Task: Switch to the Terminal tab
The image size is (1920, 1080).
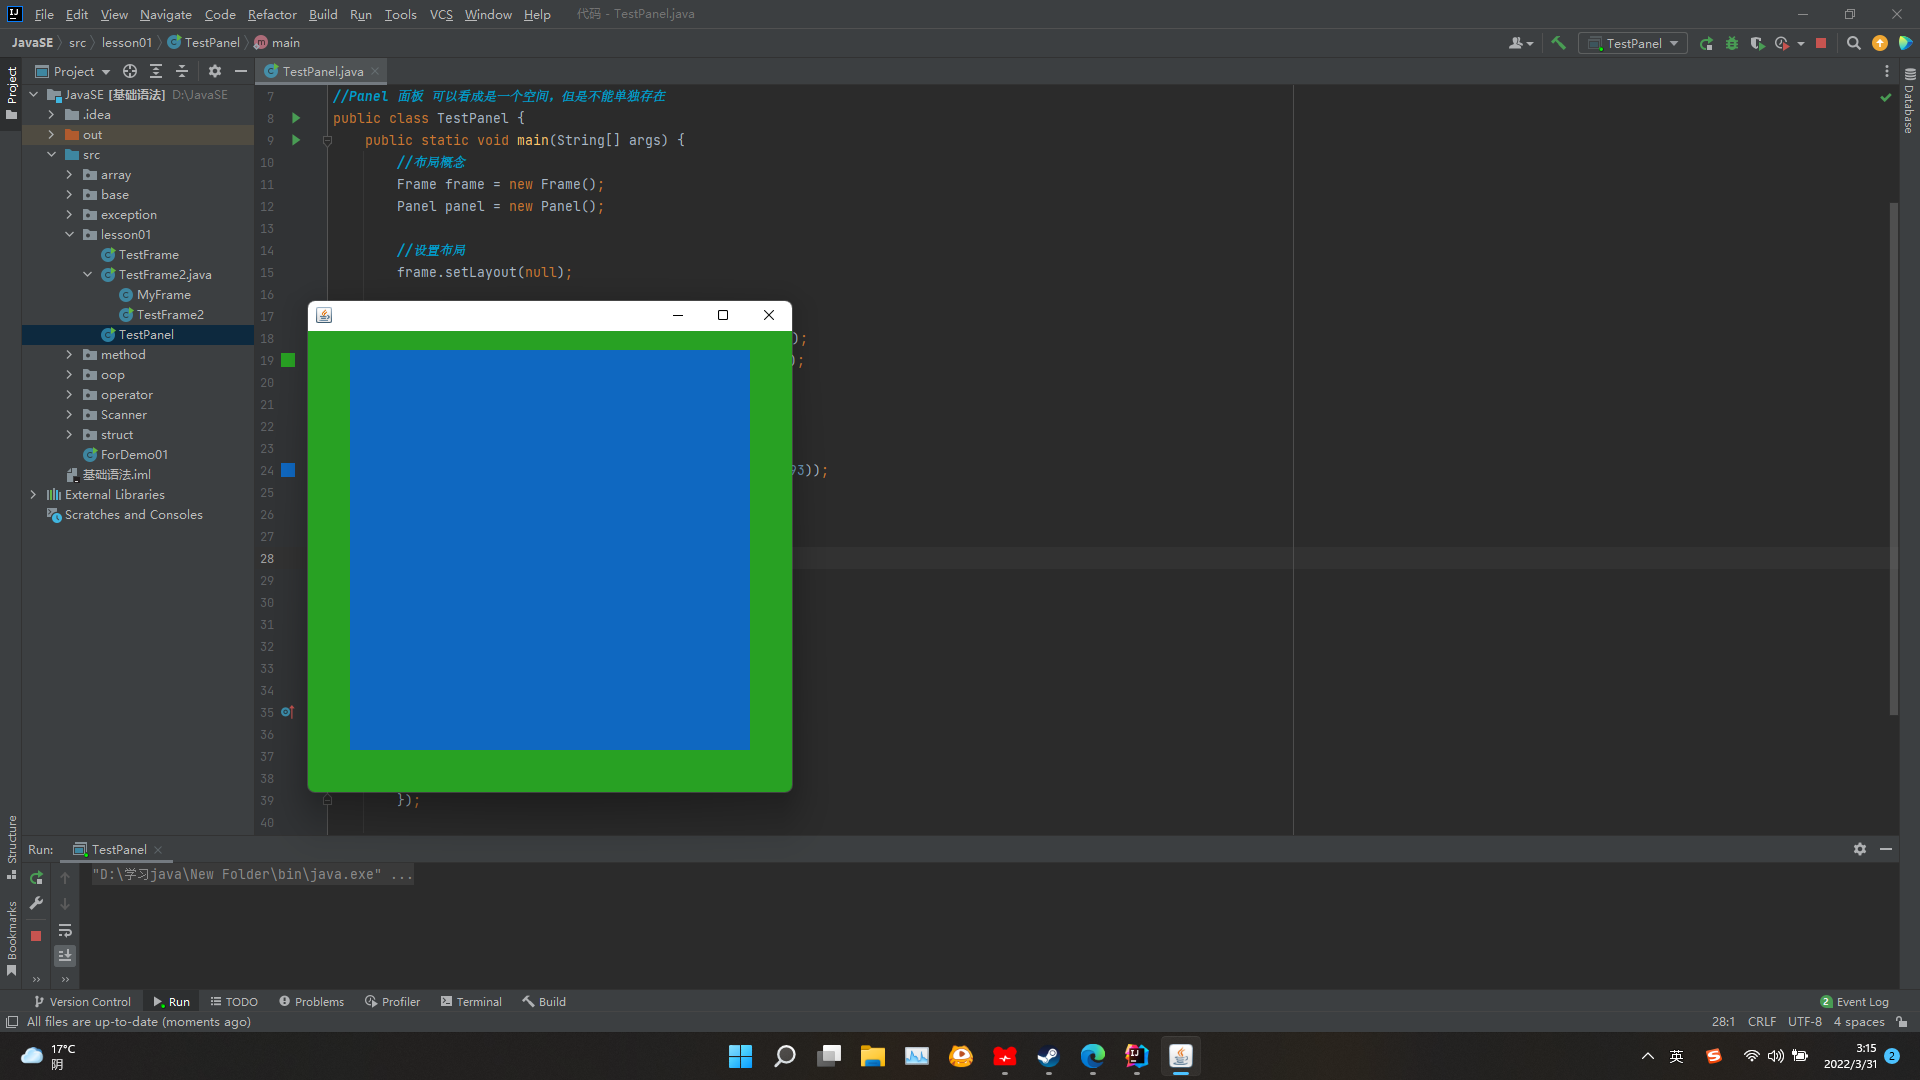Action: point(471,1001)
